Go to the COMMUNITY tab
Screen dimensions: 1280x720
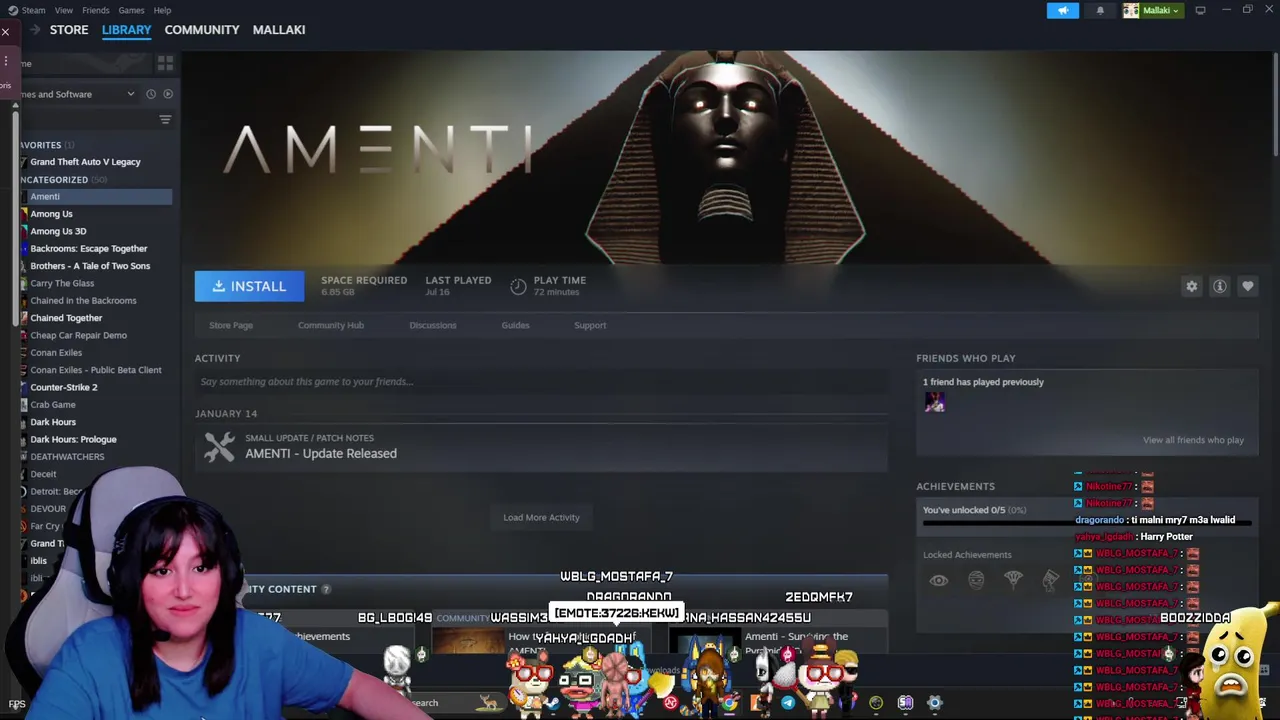tap(202, 30)
